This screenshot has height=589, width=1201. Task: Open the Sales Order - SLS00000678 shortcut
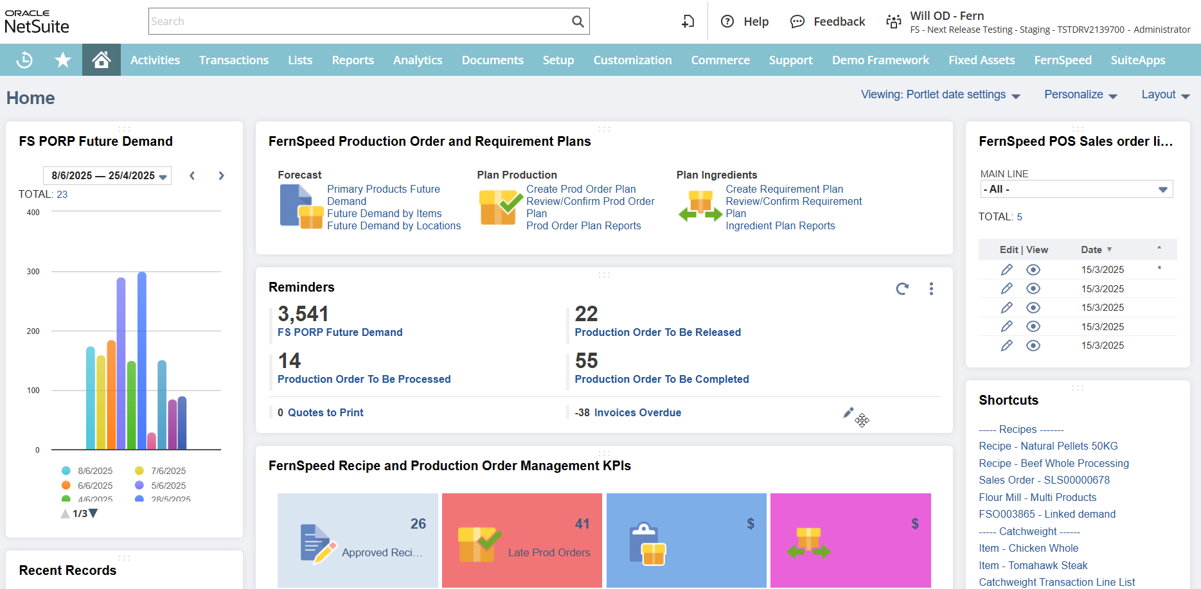1044,480
